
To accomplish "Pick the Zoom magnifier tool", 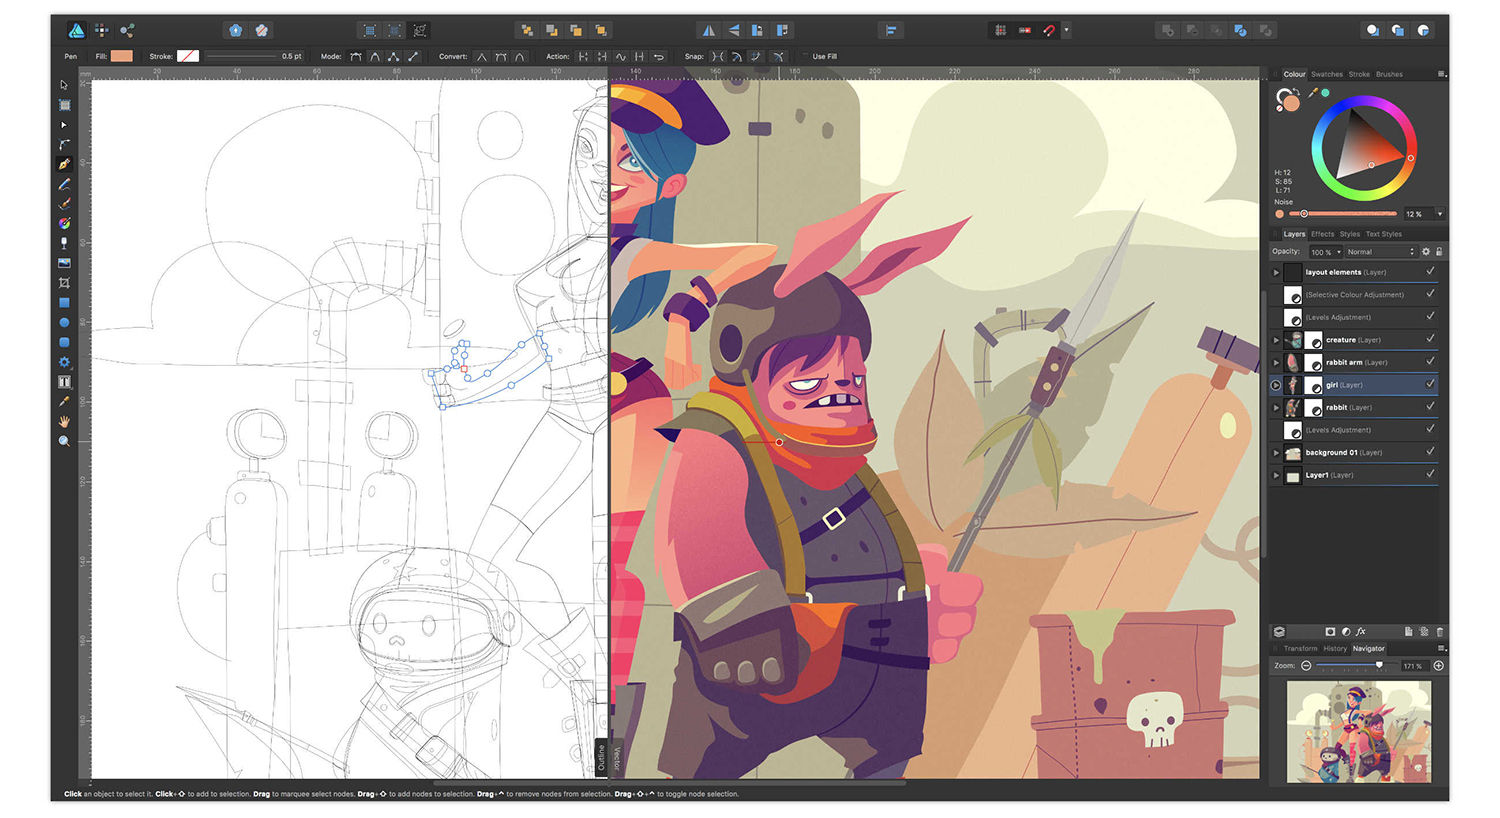I will [64, 441].
